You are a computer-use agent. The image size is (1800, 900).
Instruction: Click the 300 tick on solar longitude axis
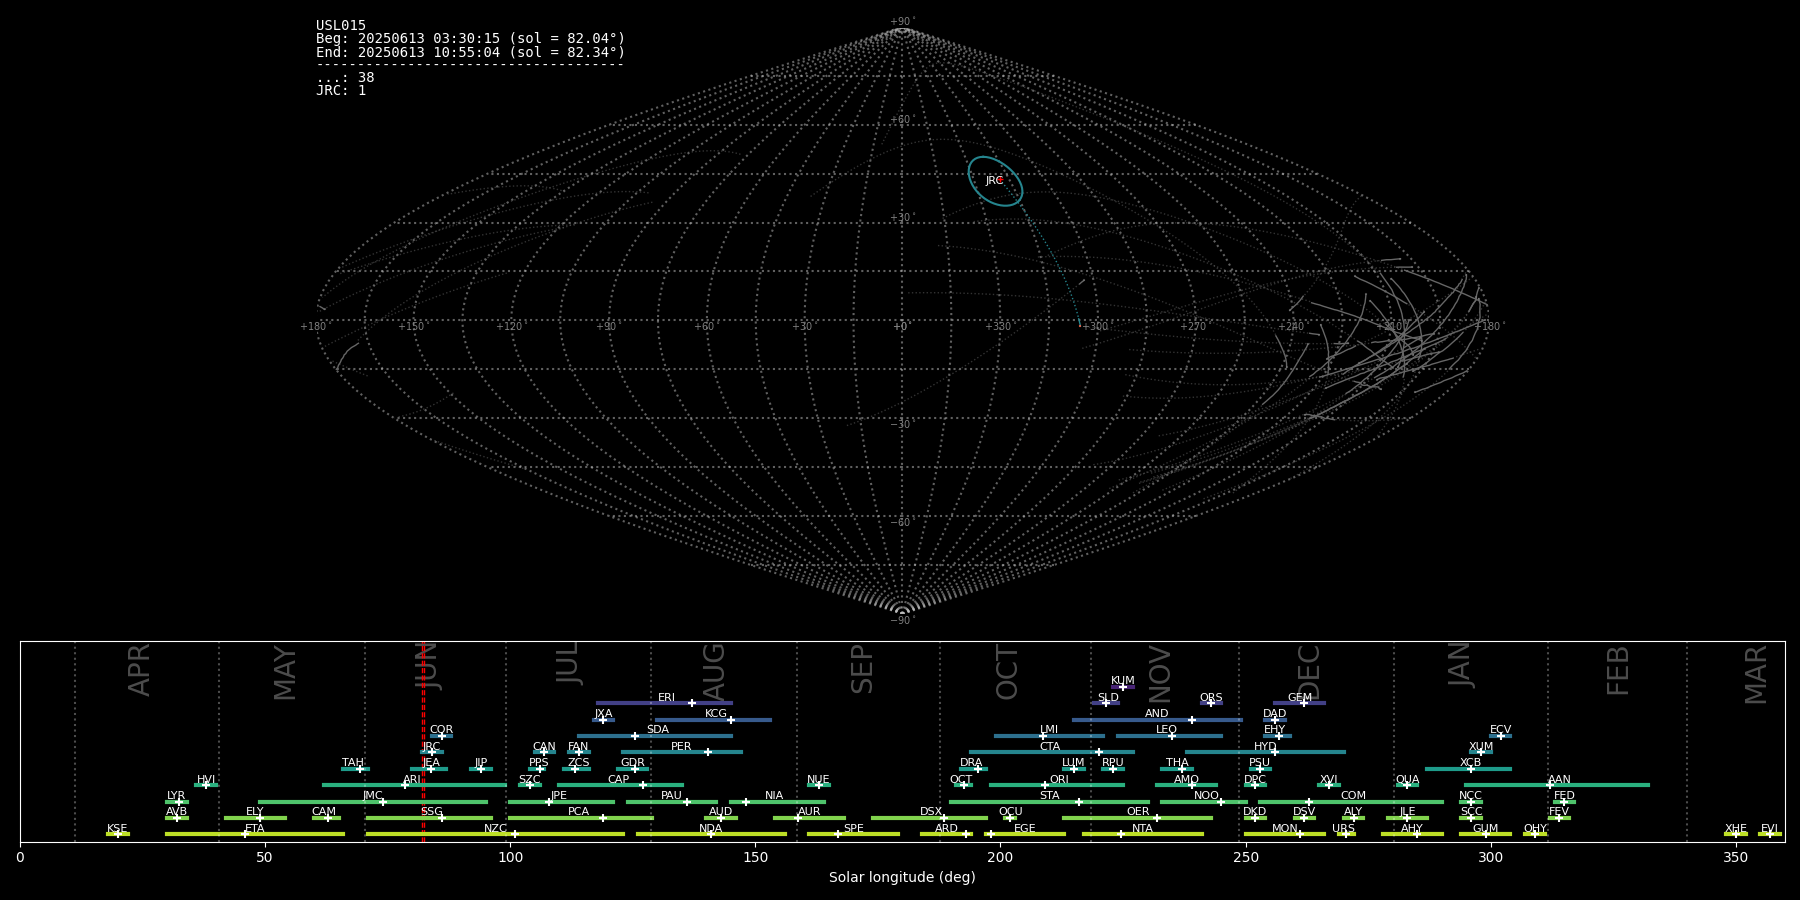pyautogui.click(x=1490, y=857)
